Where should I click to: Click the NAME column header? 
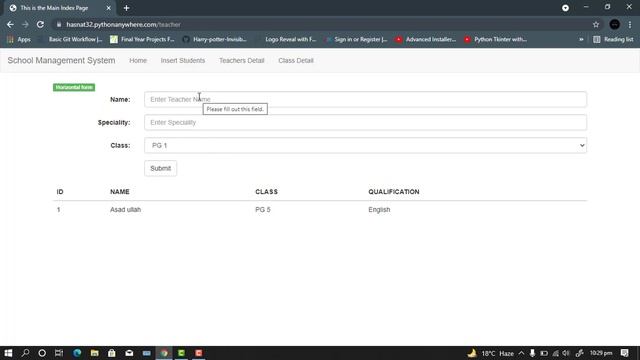(x=120, y=192)
